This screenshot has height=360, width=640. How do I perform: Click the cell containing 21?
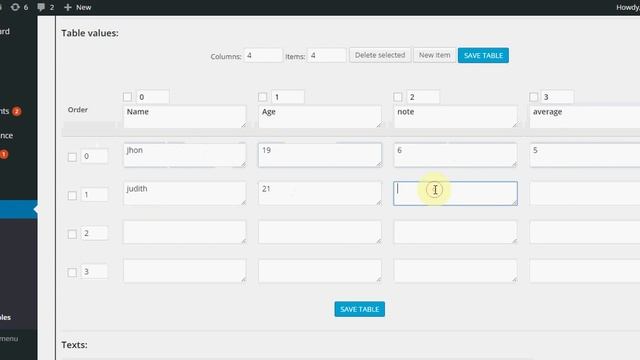(x=320, y=193)
